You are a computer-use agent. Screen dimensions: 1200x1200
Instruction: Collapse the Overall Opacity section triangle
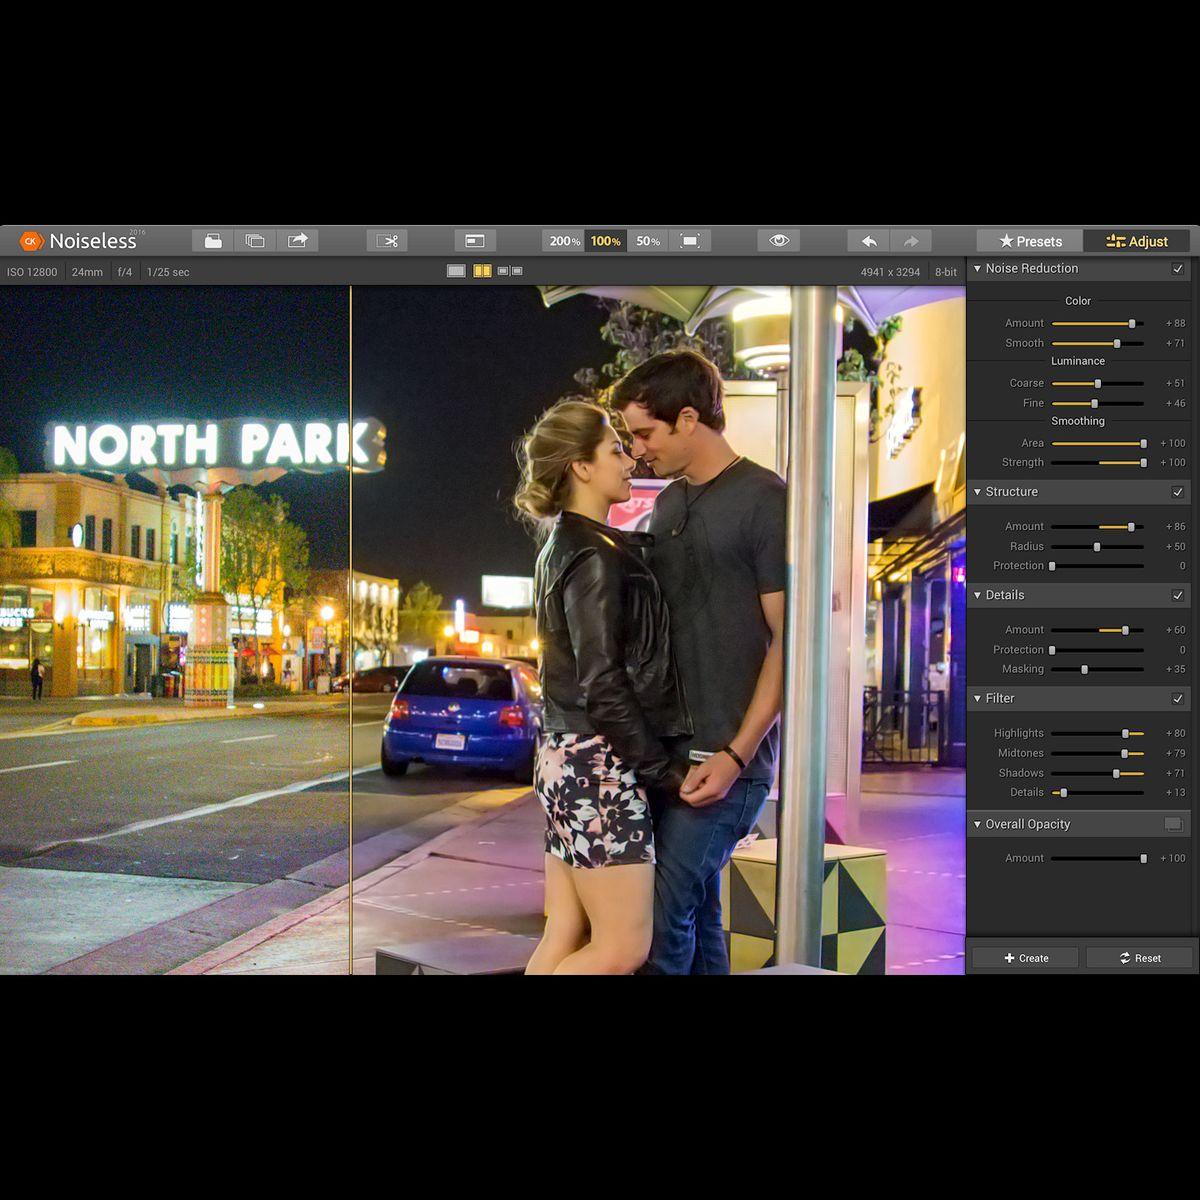coord(977,824)
